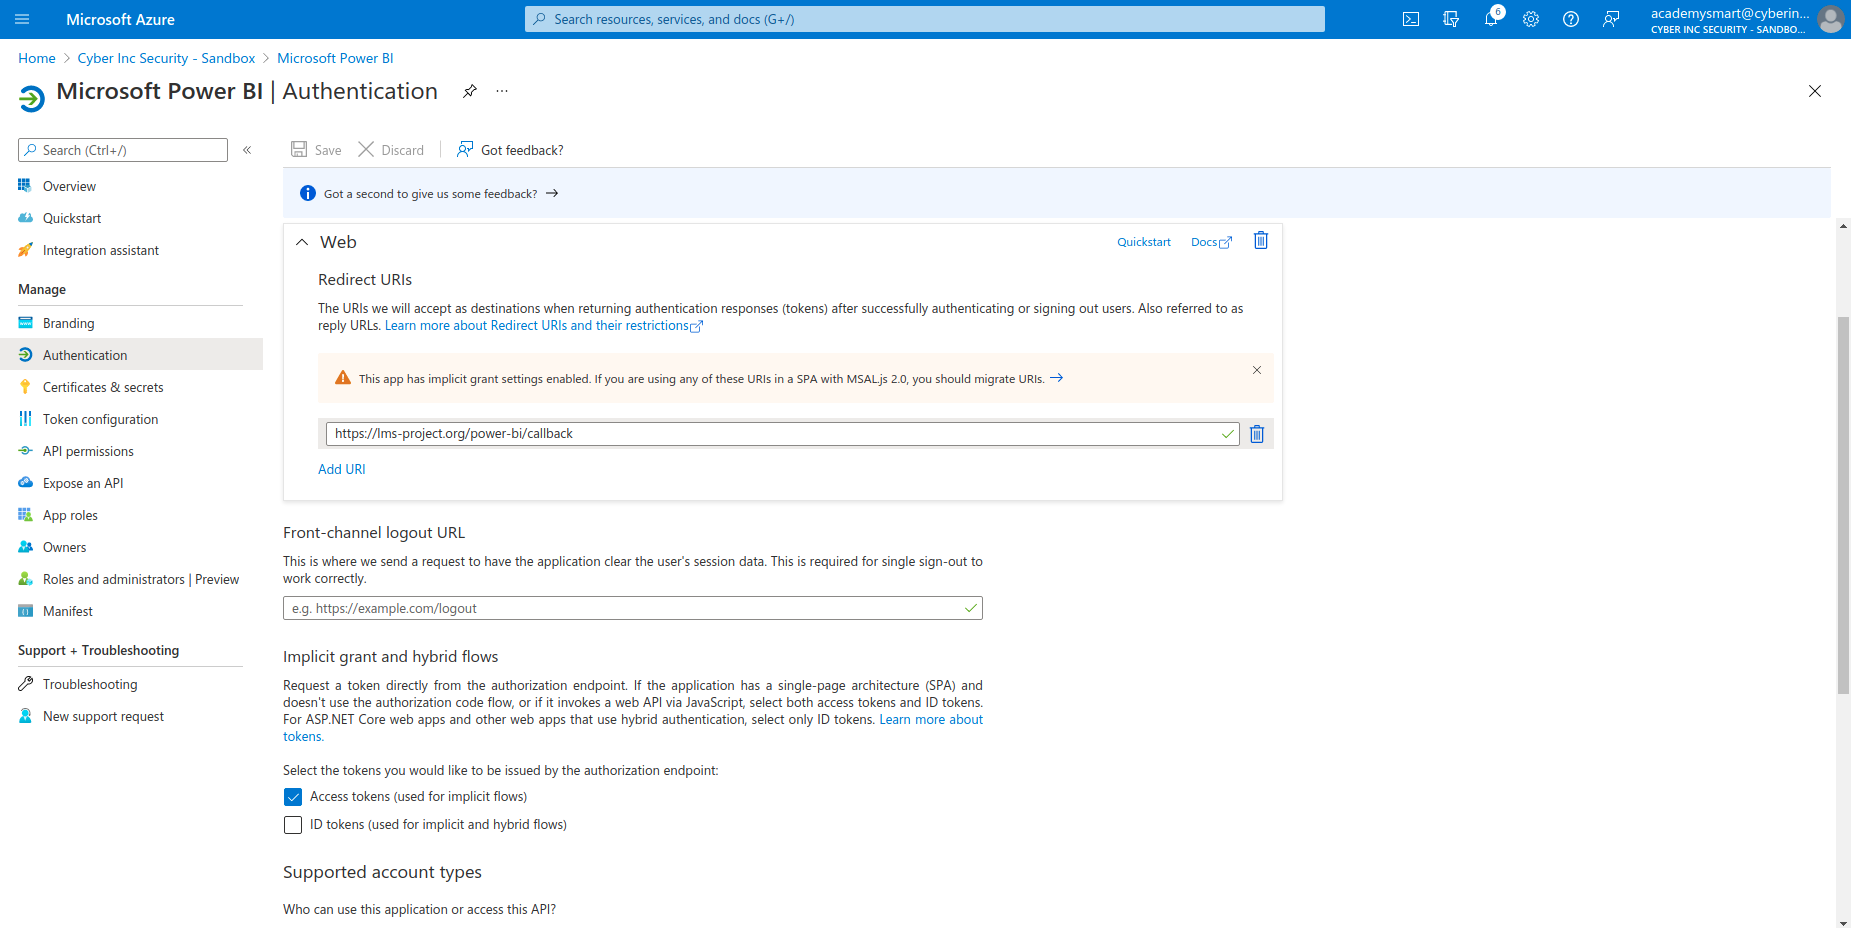Image resolution: width=1851 pixels, height=928 pixels.
Task: Open Directories and subscriptions filter icon
Action: click(1451, 19)
